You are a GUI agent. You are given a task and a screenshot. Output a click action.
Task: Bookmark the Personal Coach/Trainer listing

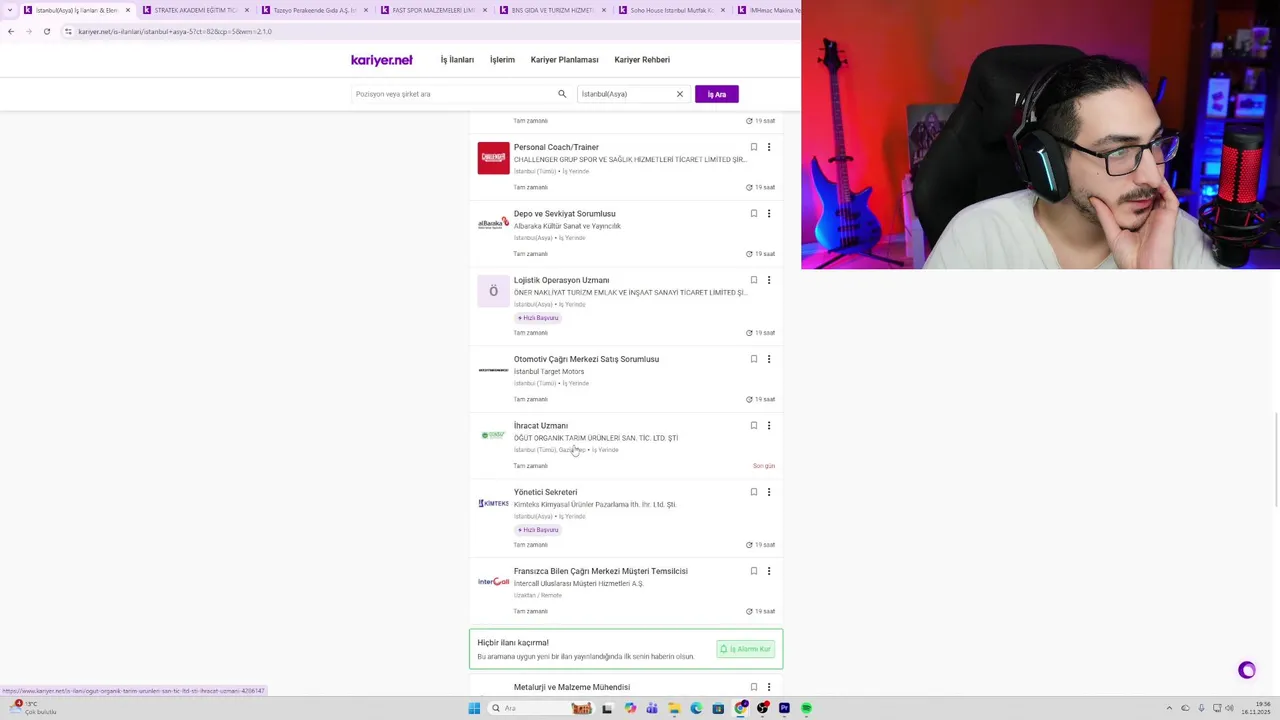[x=754, y=147]
